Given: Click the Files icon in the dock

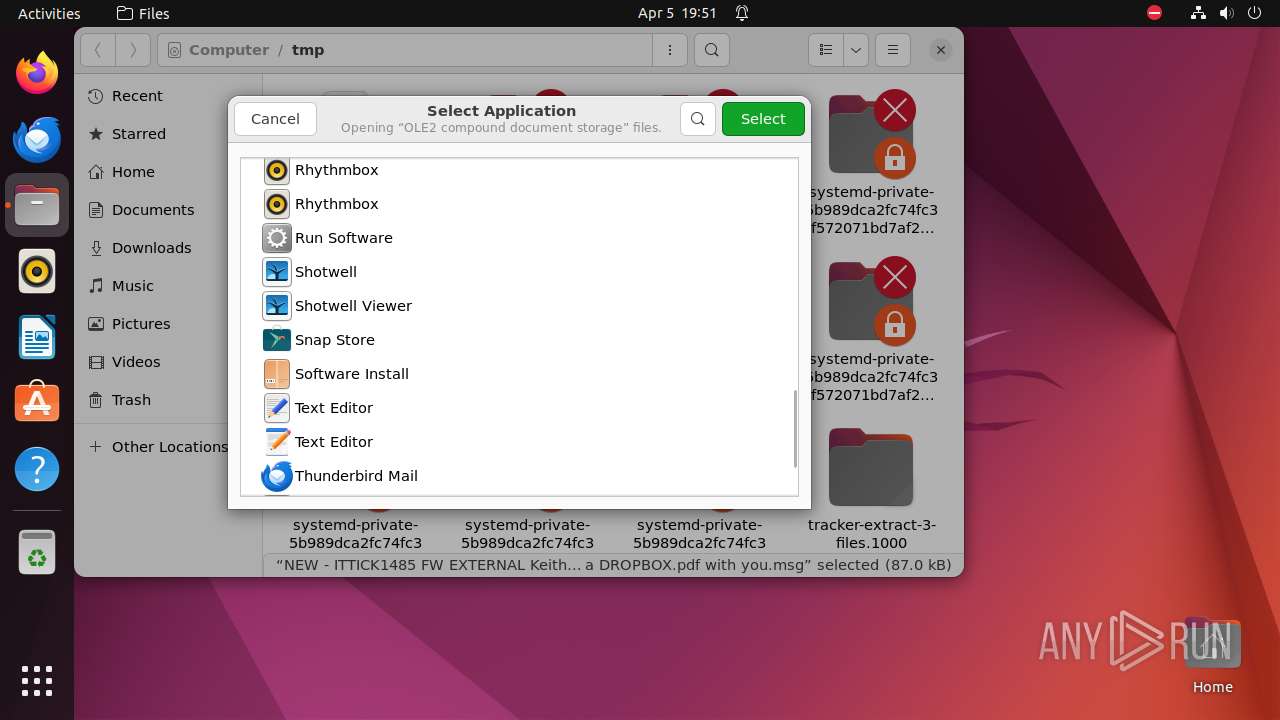Looking at the screenshot, I should 37,205.
